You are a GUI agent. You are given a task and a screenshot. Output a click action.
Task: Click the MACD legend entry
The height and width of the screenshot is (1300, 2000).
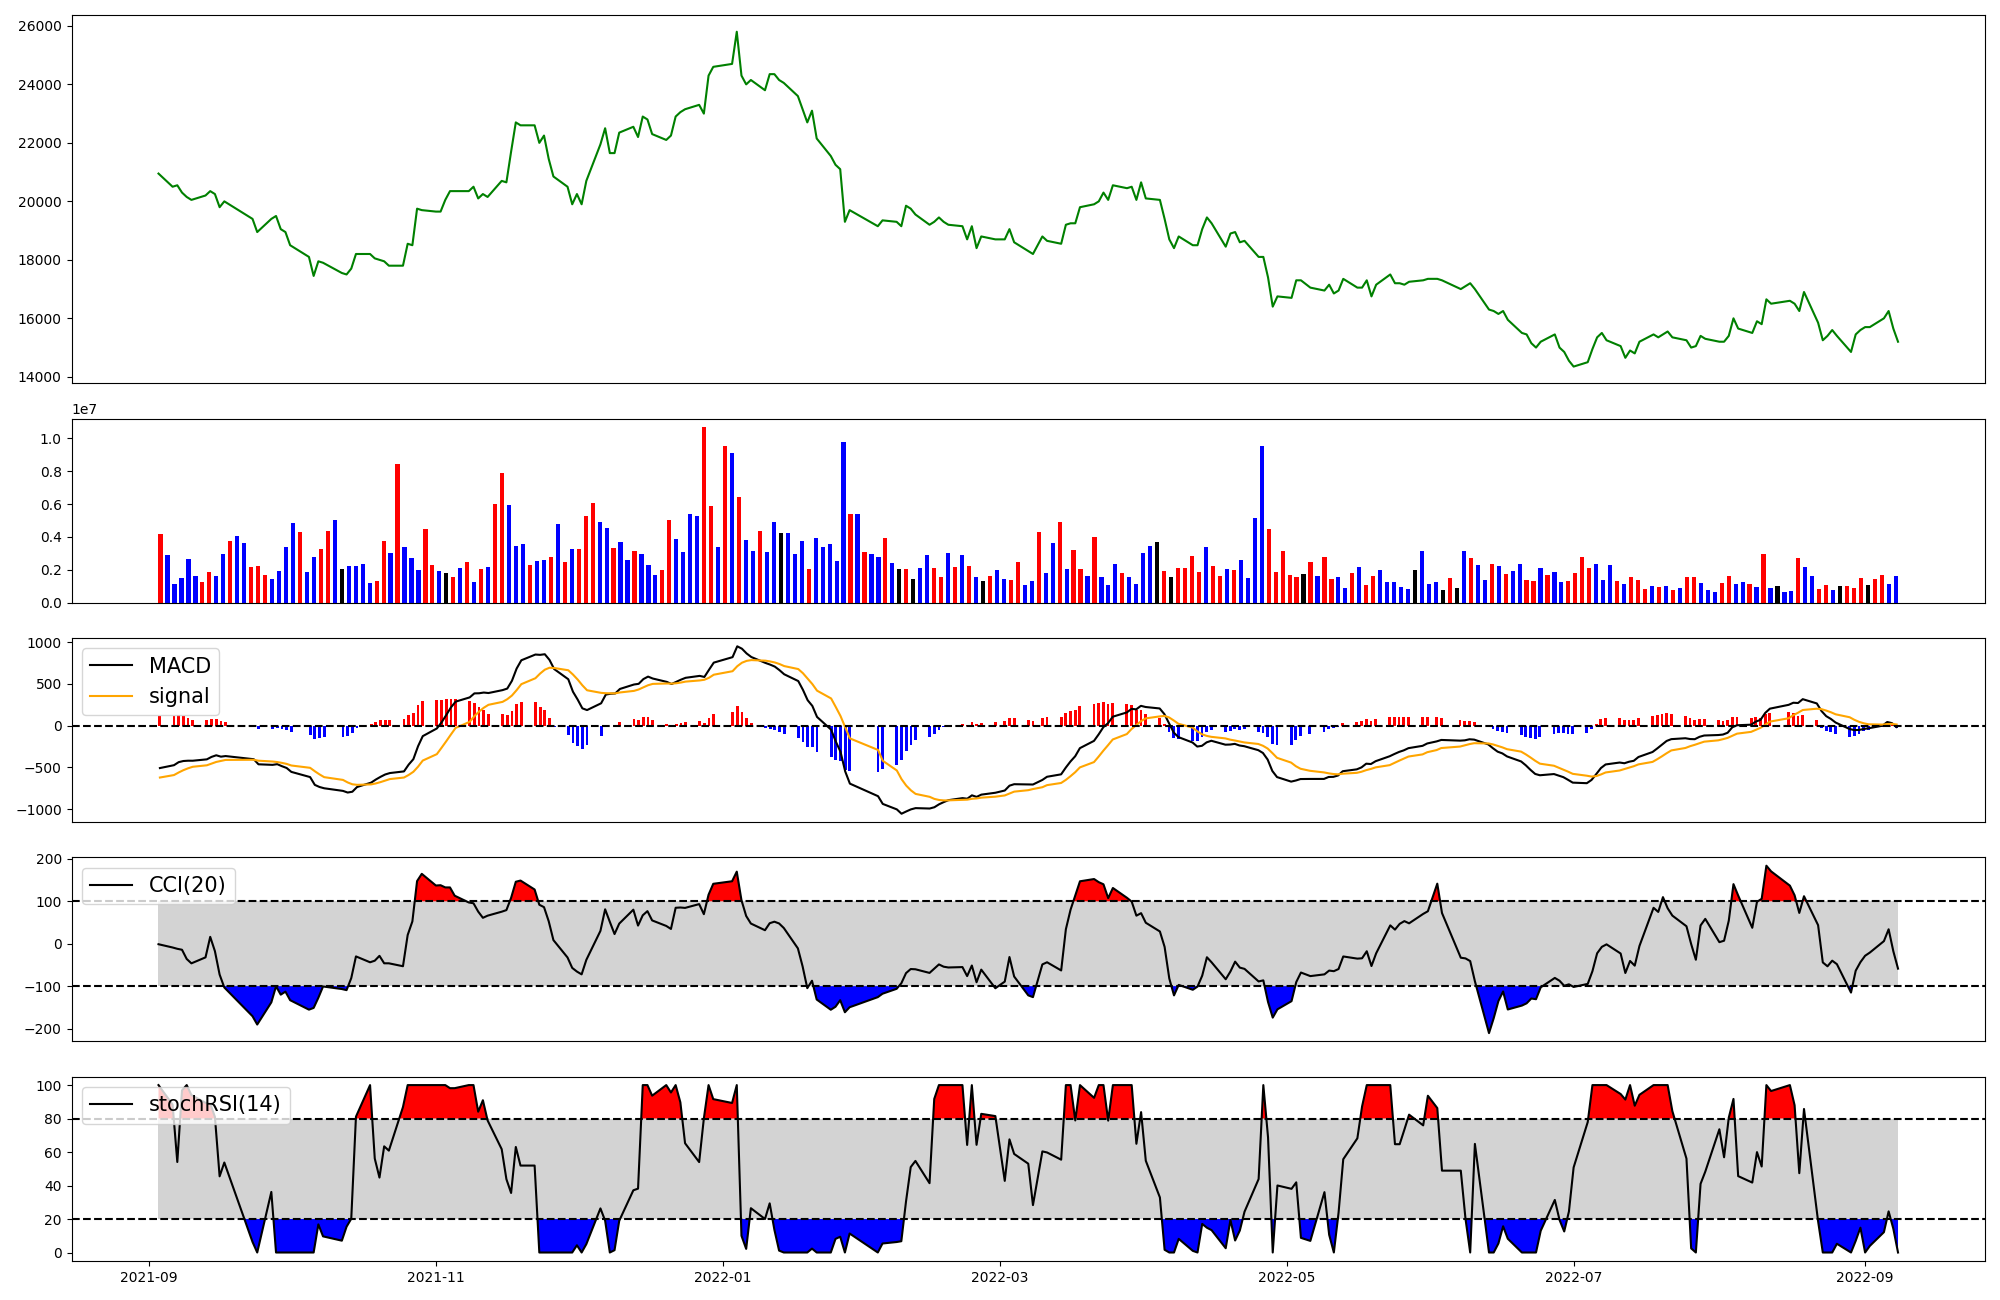(179, 666)
